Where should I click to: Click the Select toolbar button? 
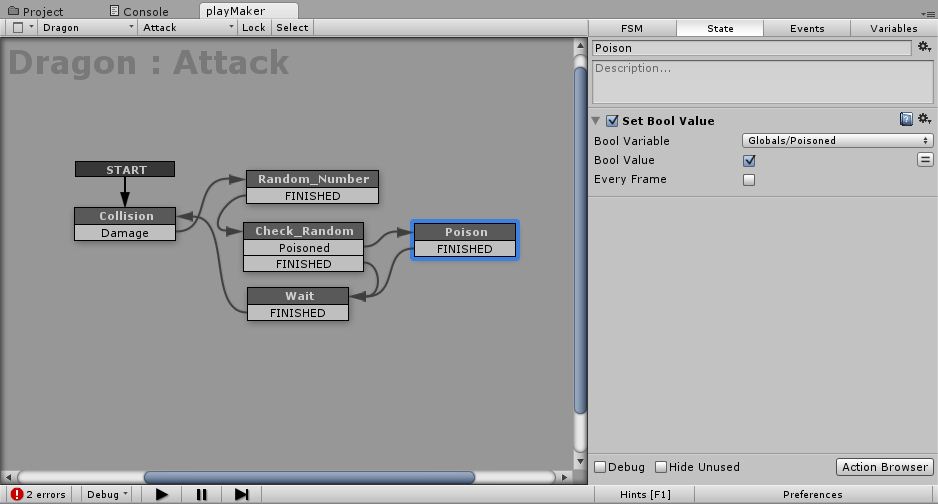click(x=292, y=28)
